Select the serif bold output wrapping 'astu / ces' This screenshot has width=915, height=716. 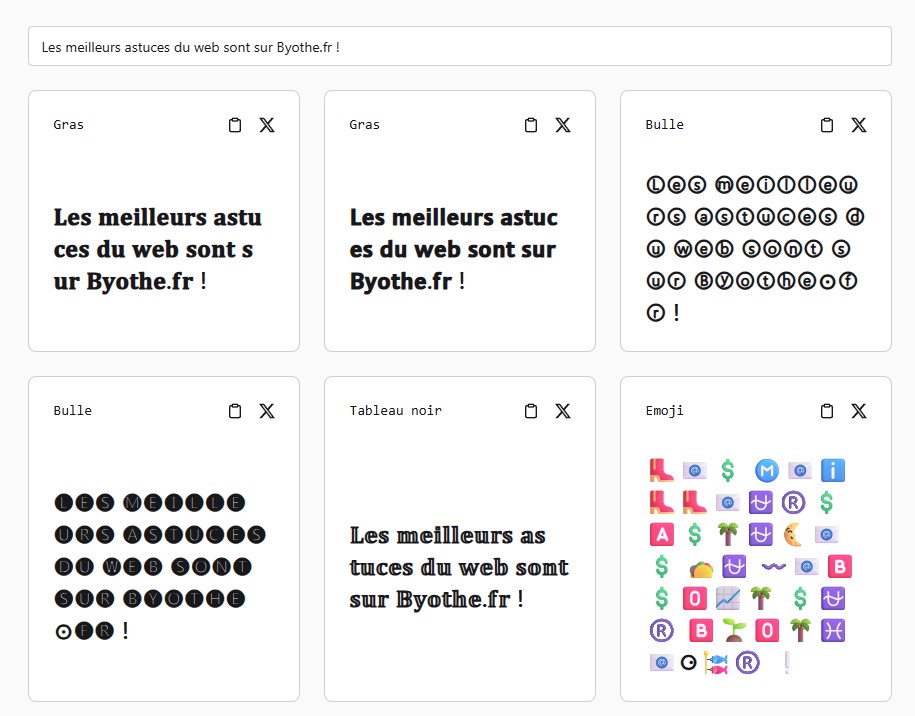click(x=158, y=249)
